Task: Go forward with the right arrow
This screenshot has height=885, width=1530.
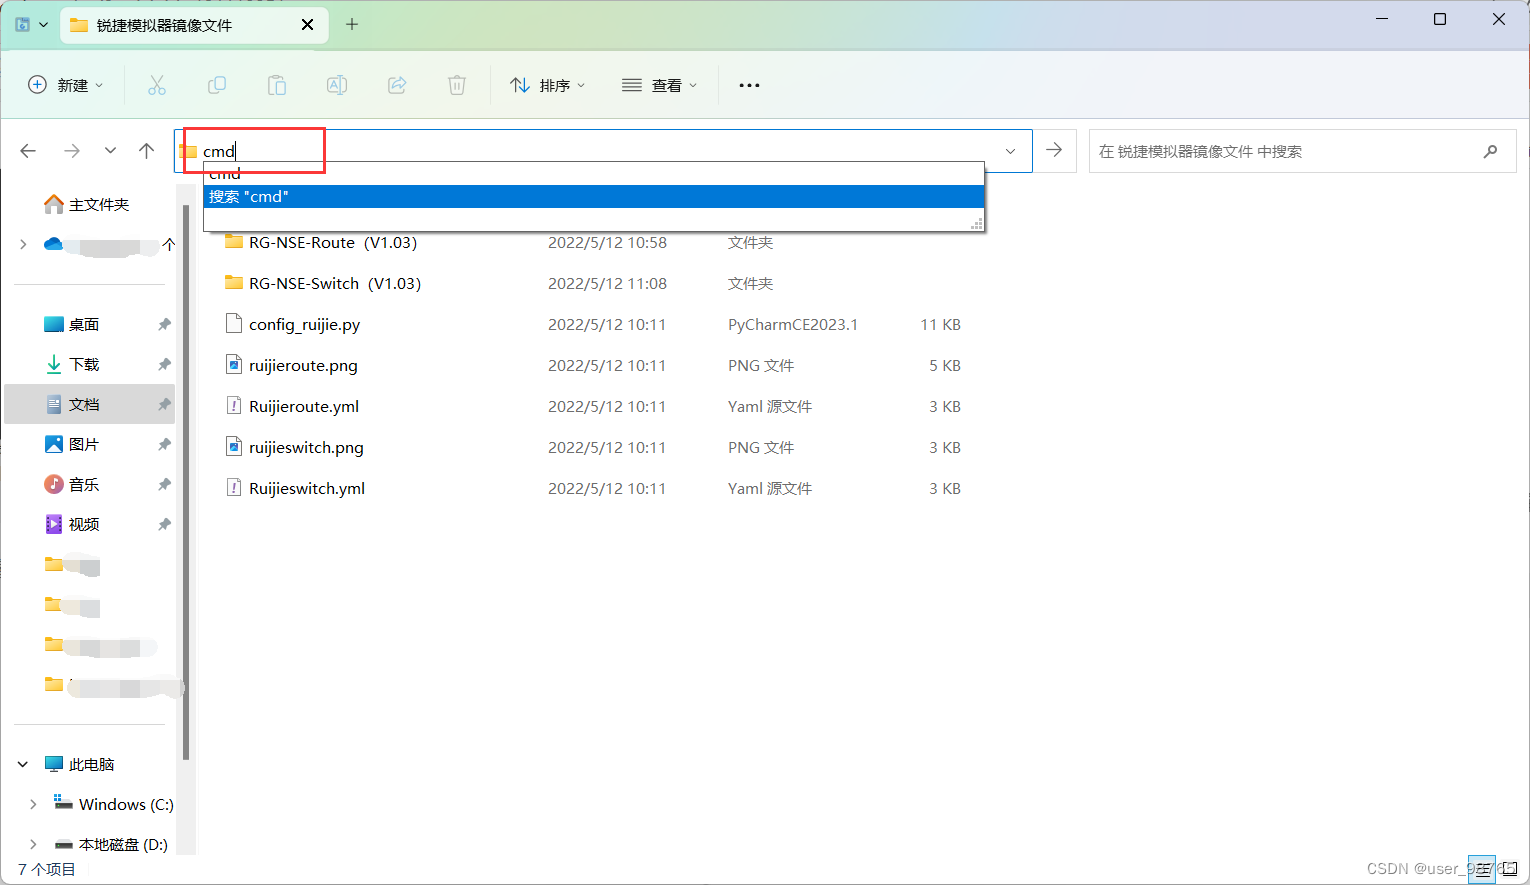Action: (x=72, y=151)
